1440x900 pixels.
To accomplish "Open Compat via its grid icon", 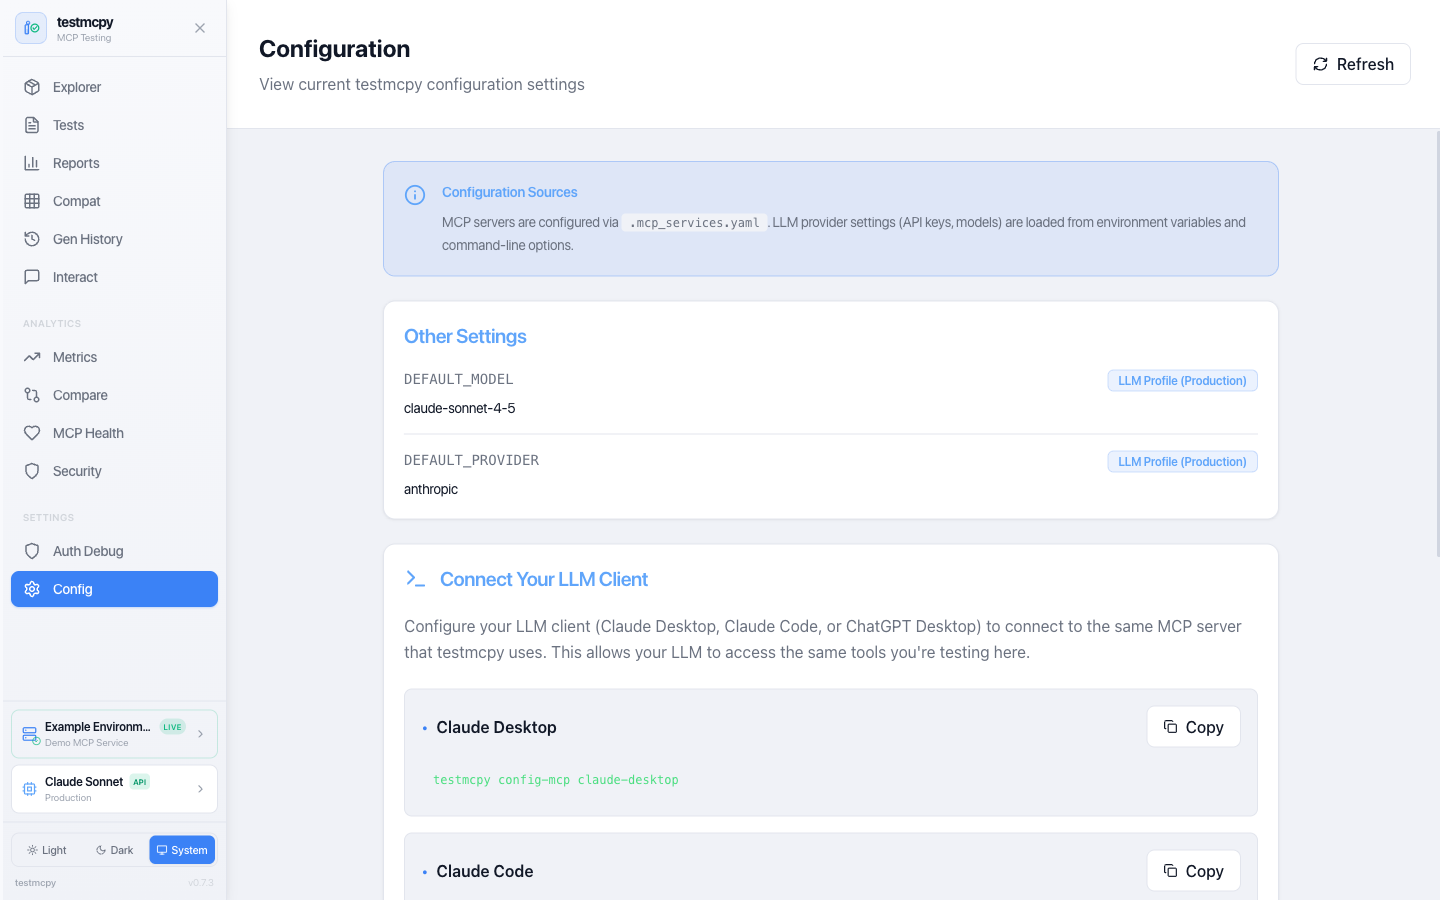I will coord(32,201).
